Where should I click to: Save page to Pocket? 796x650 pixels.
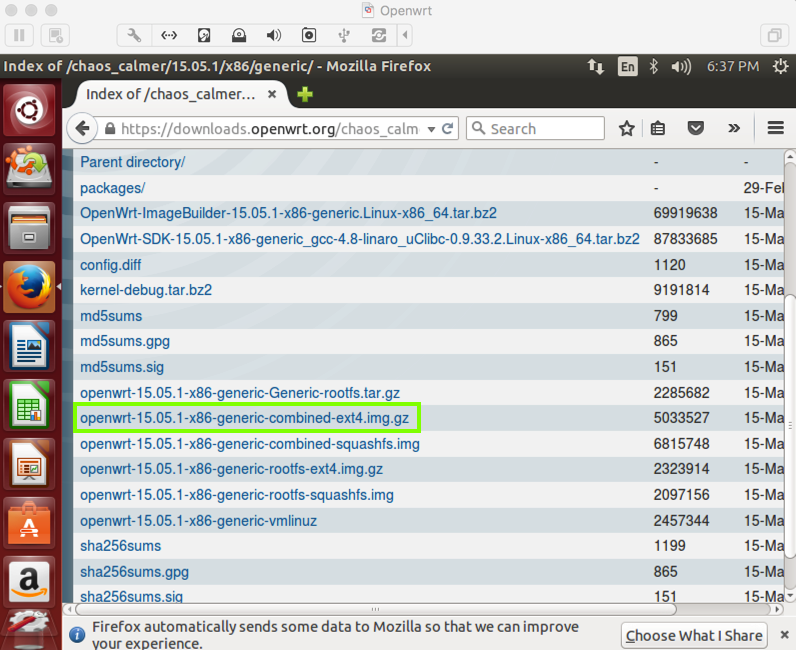coord(695,128)
